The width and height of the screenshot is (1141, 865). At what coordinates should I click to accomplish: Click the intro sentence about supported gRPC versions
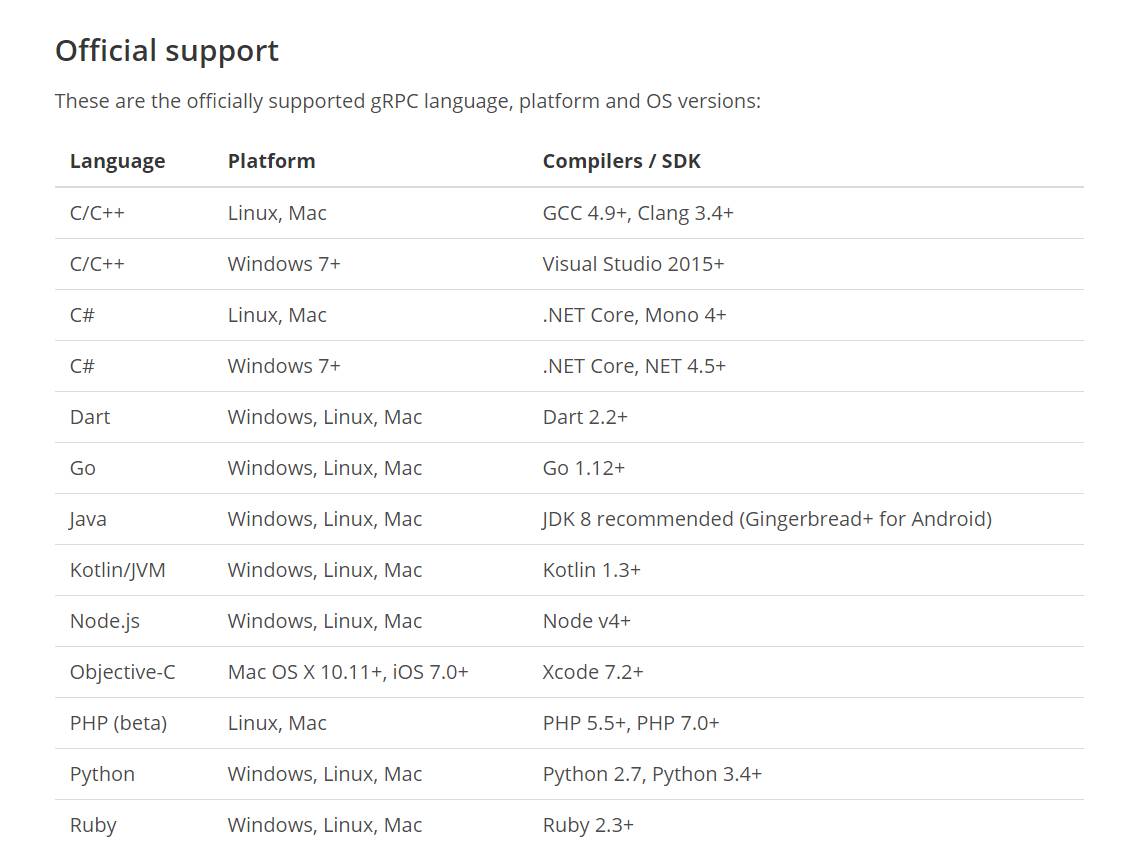(407, 101)
